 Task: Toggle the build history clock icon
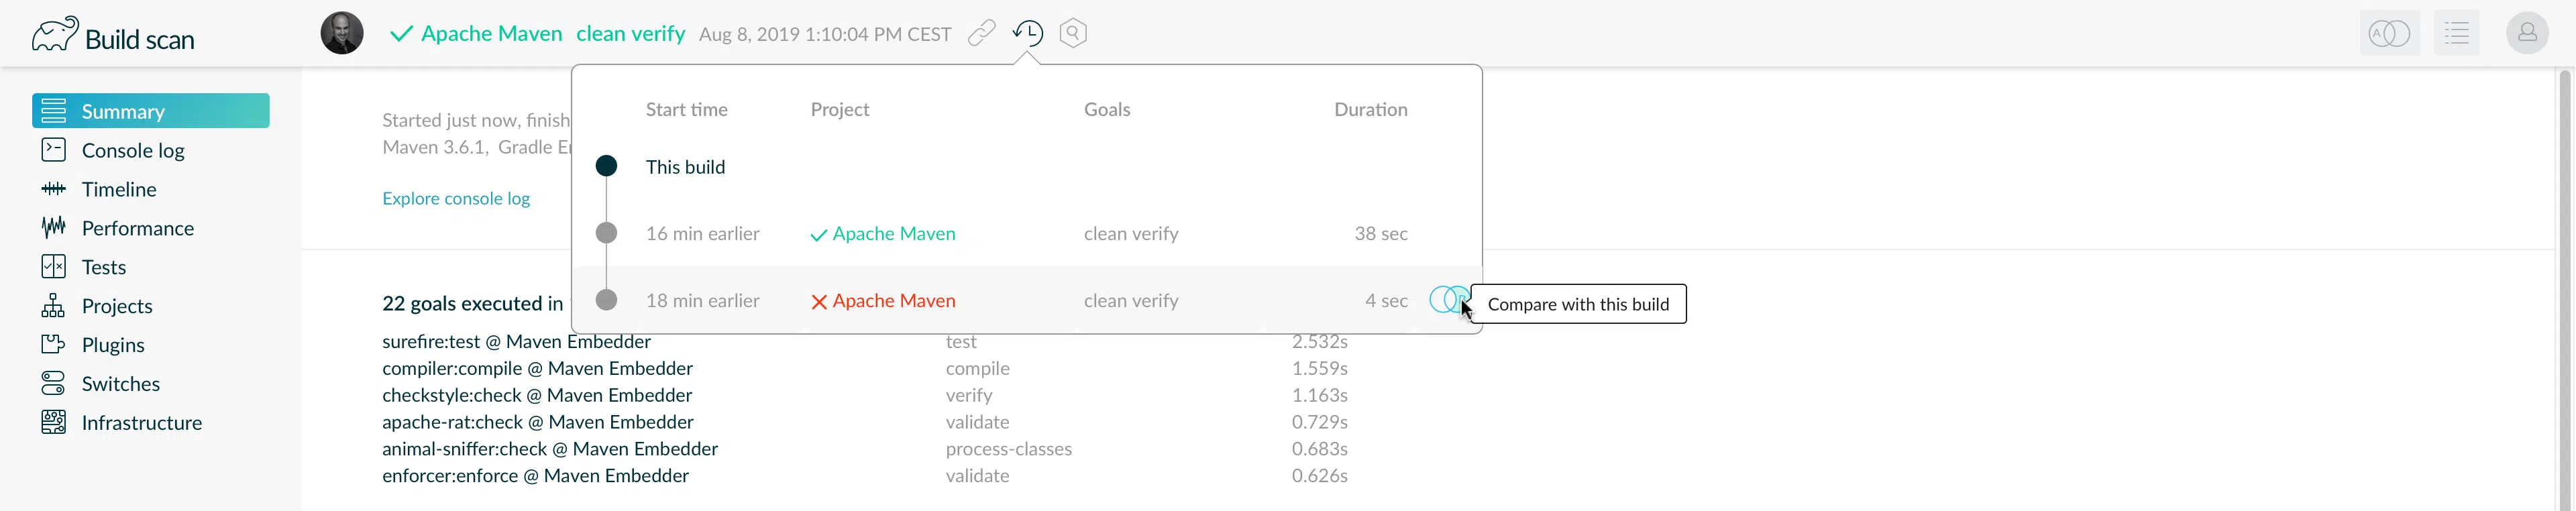1028,33
